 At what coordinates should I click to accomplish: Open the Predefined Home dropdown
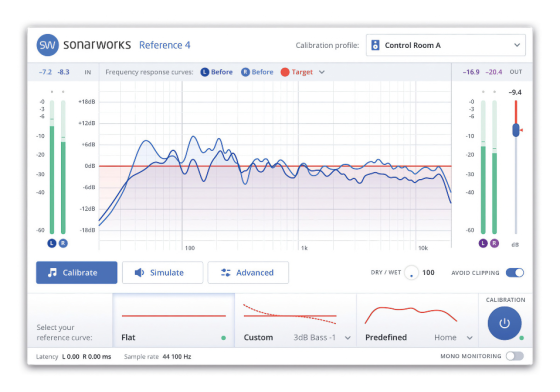click(454, 337)
